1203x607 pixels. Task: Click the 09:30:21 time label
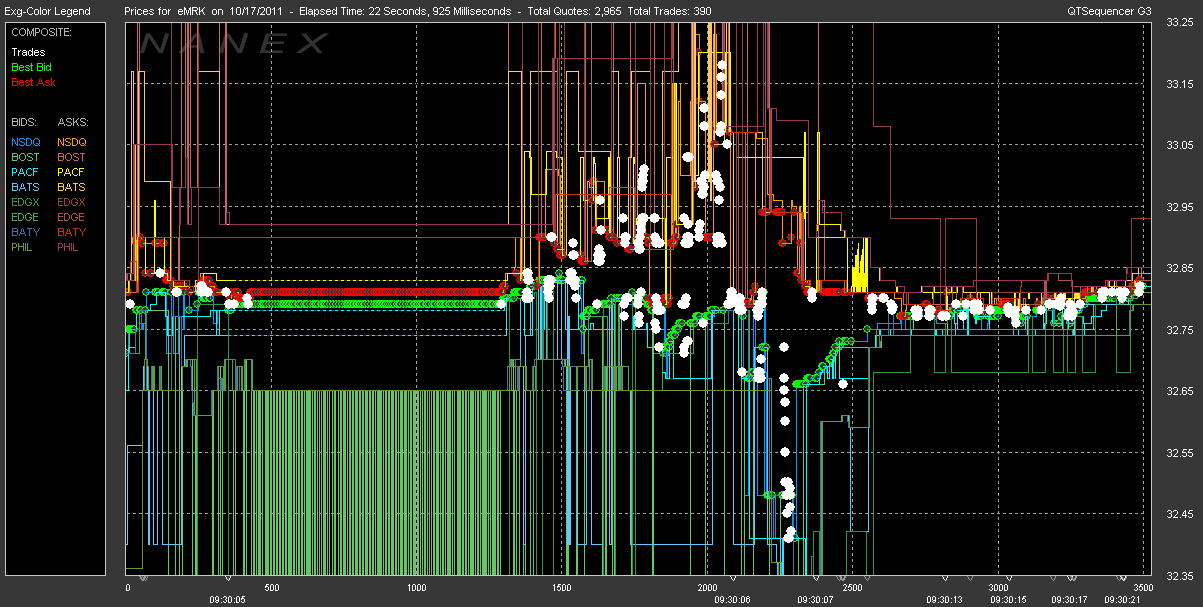(x=1123, y=599)
